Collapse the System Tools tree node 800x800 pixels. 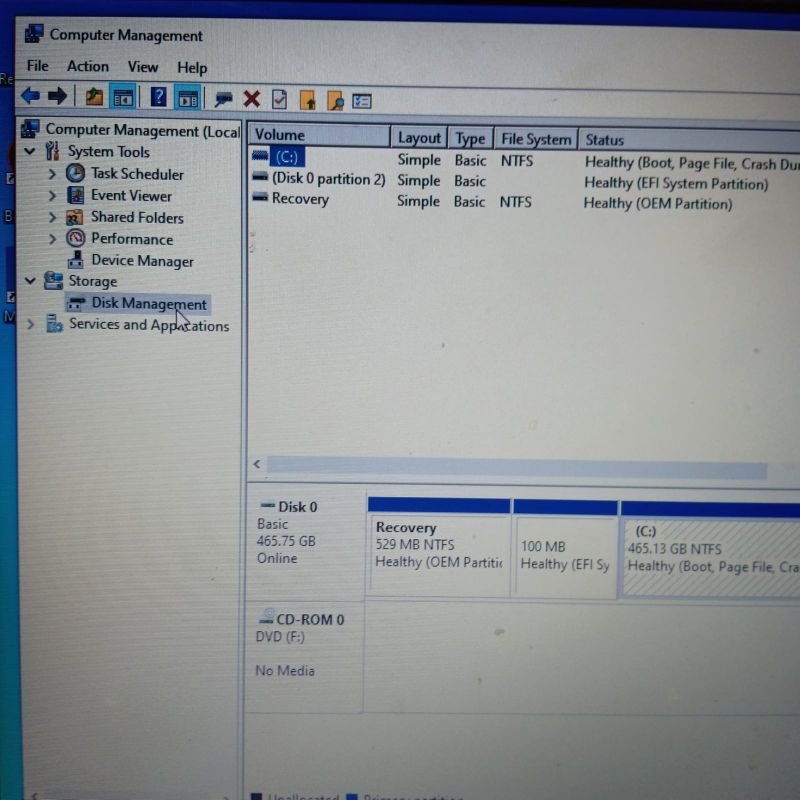coord(30,152)
